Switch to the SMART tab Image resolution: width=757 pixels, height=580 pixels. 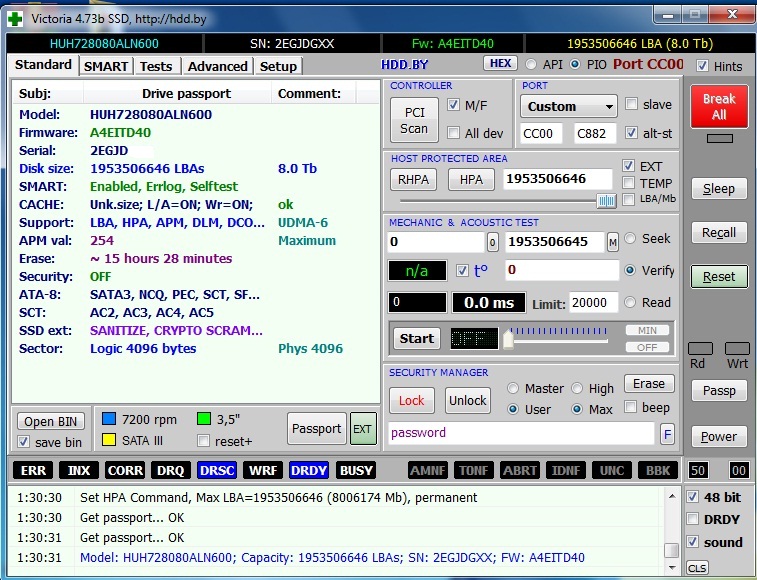tap(106, 66)
